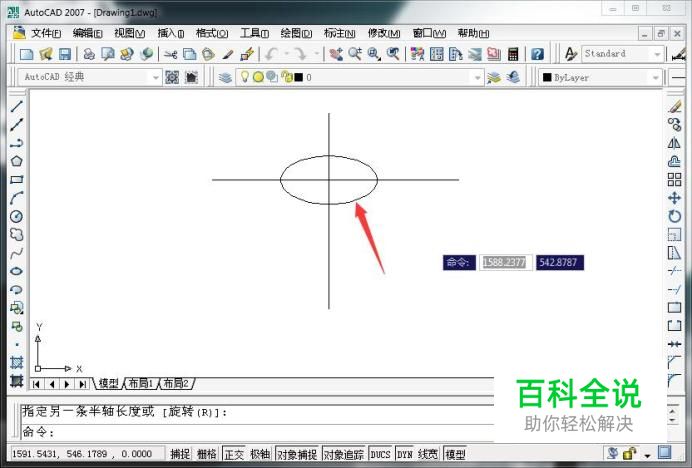Expand the layer 0 dropdown list

pyautogui.click(x=477, y=78)
